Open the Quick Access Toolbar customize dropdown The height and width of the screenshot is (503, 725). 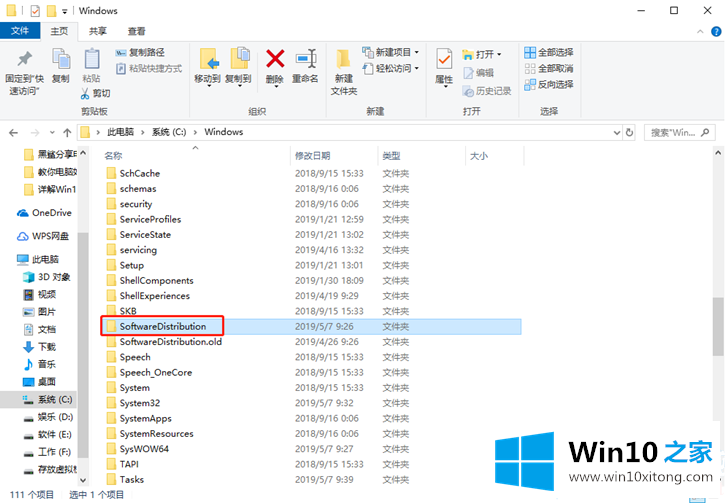(65, 11)
